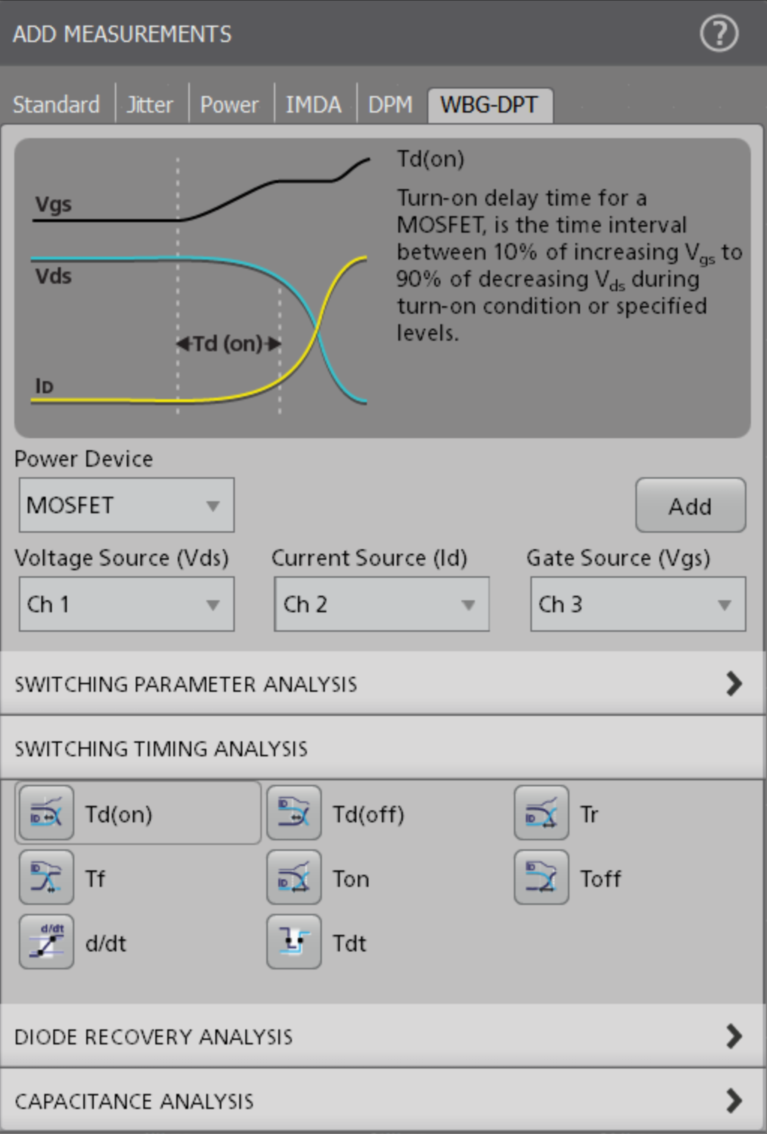Screen dimensions: 767x1134
Task: Expand the Switching Parameter Analysis section
Action: pyautogui.click(x=383, y=684)
